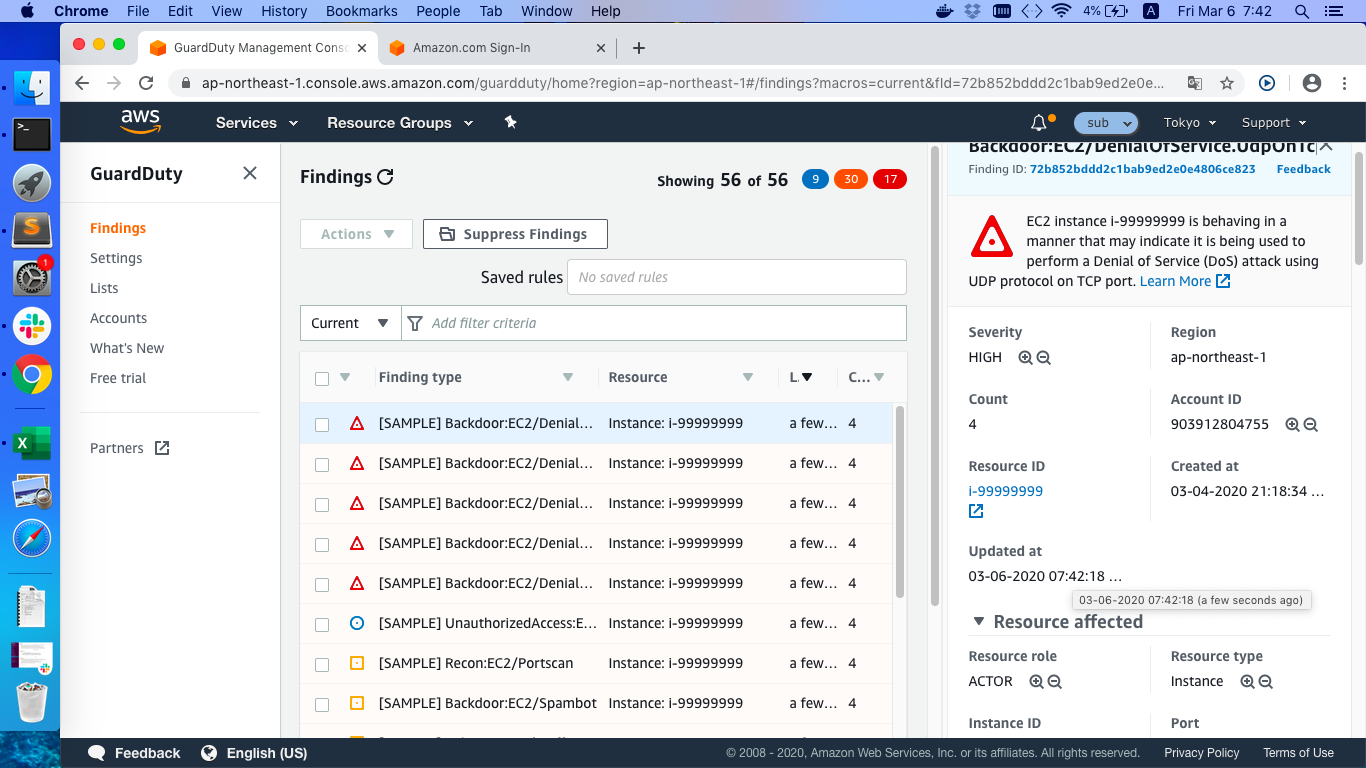Viewport: 1366px width, 768px height.
Task: Toggle the blue low severity count 9
Action: [816, 180]
